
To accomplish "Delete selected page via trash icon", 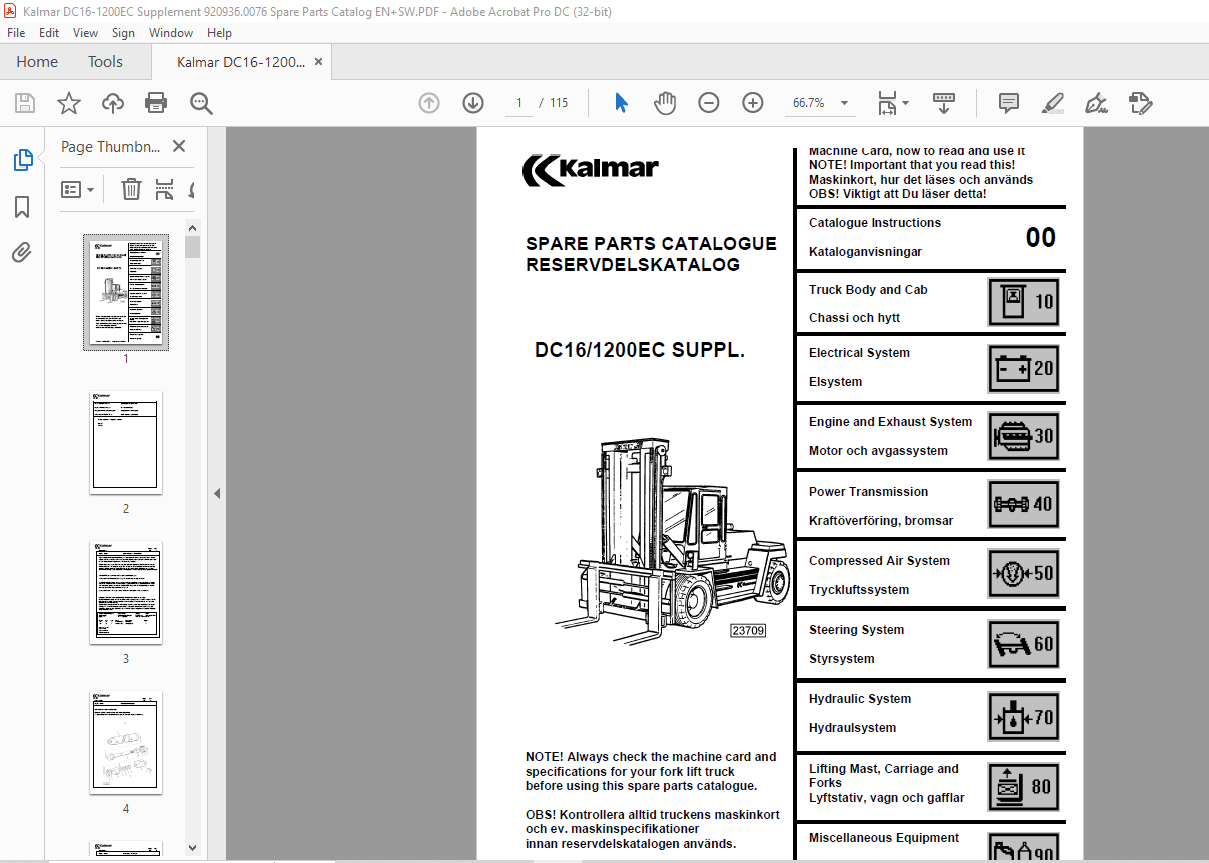I will click(x=130, y=189).
